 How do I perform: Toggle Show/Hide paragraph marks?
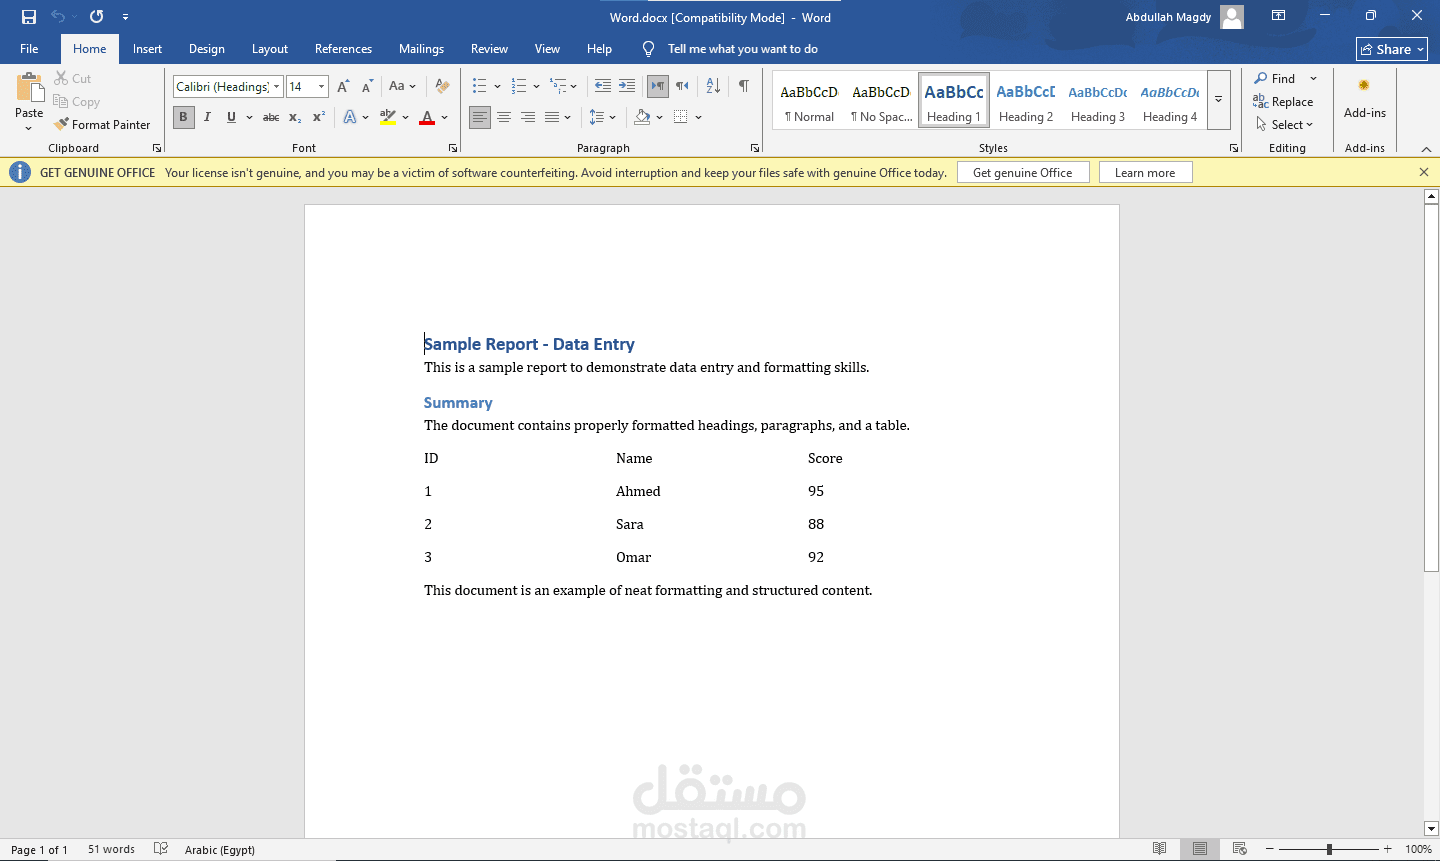744,87
